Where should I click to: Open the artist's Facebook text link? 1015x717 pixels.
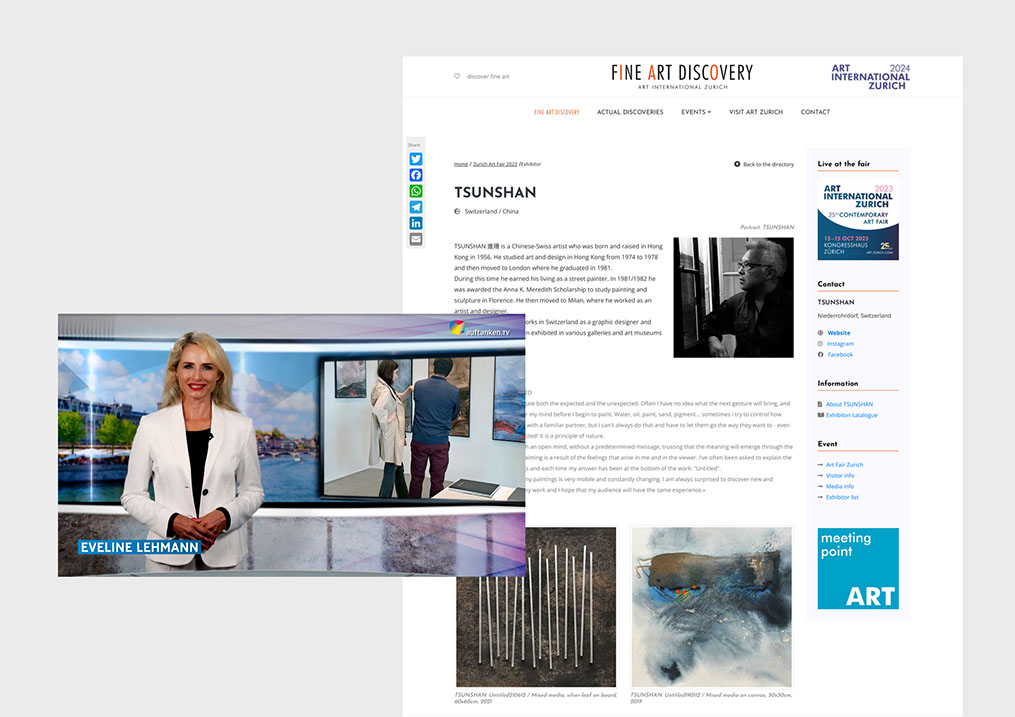pos(840,355)
